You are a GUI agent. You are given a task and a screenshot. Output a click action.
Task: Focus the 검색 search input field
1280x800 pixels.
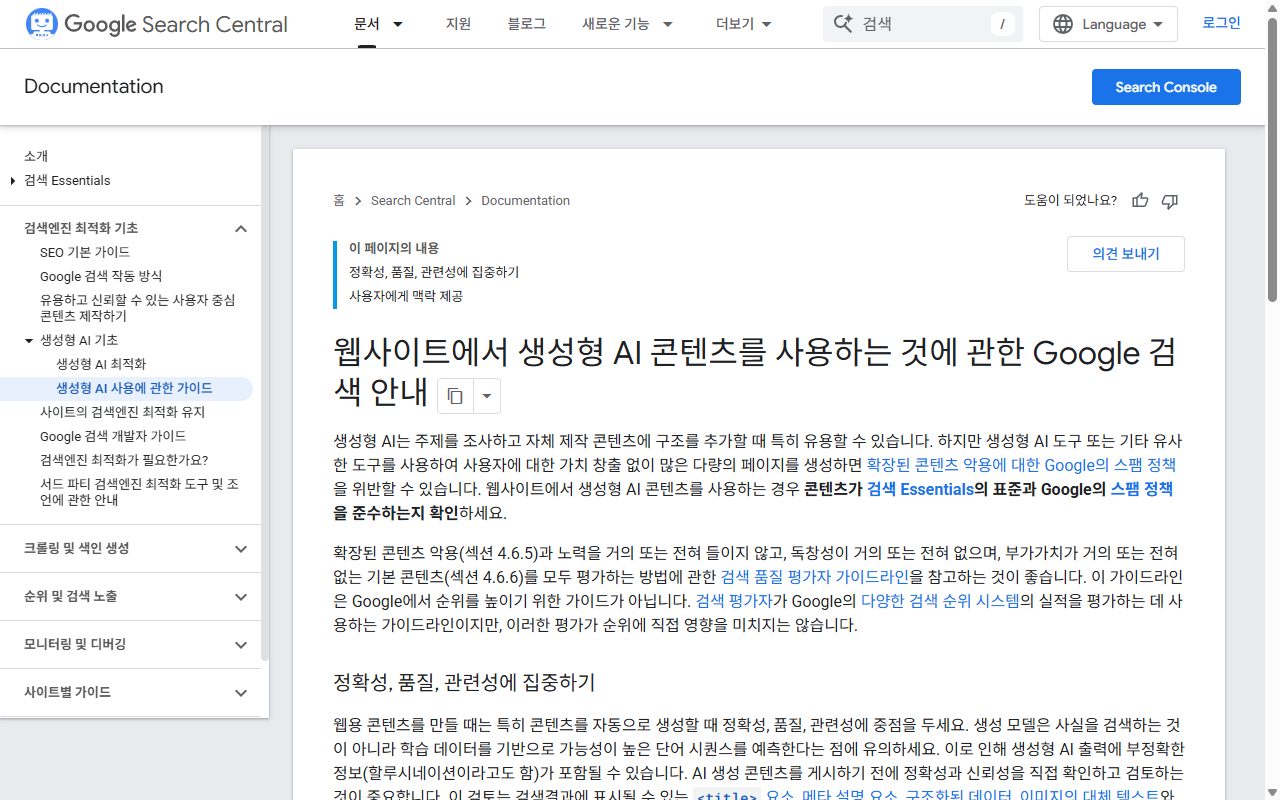click(923, 24)
